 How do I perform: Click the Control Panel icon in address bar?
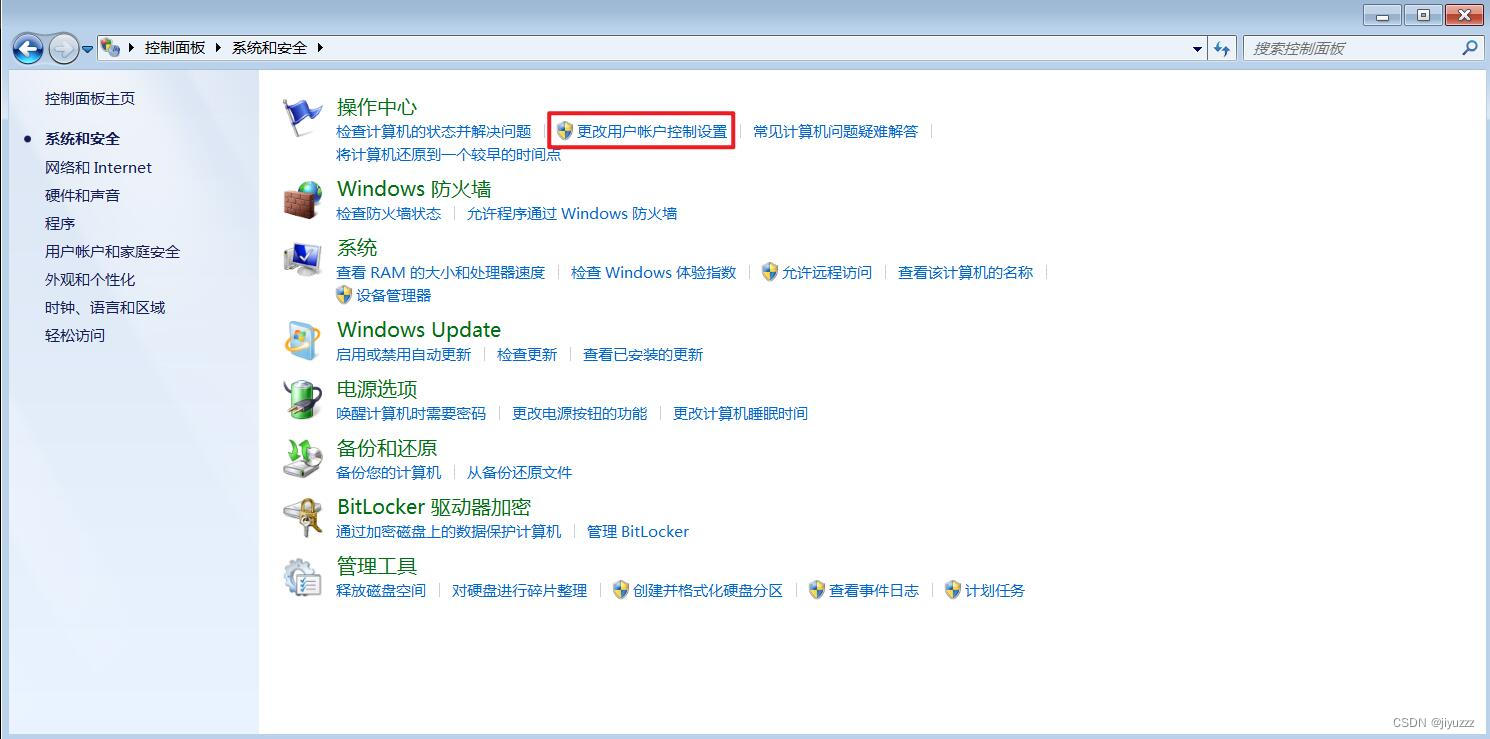(x=110, y=47)
